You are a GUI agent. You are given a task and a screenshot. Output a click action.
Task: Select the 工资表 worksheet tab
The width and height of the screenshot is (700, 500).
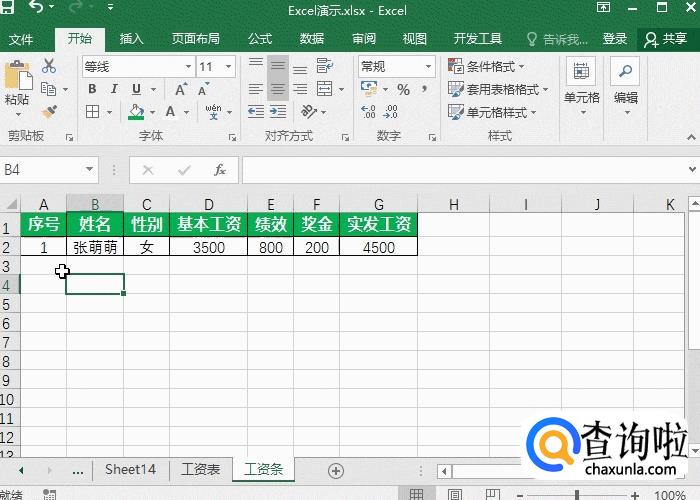coord(201,469)
